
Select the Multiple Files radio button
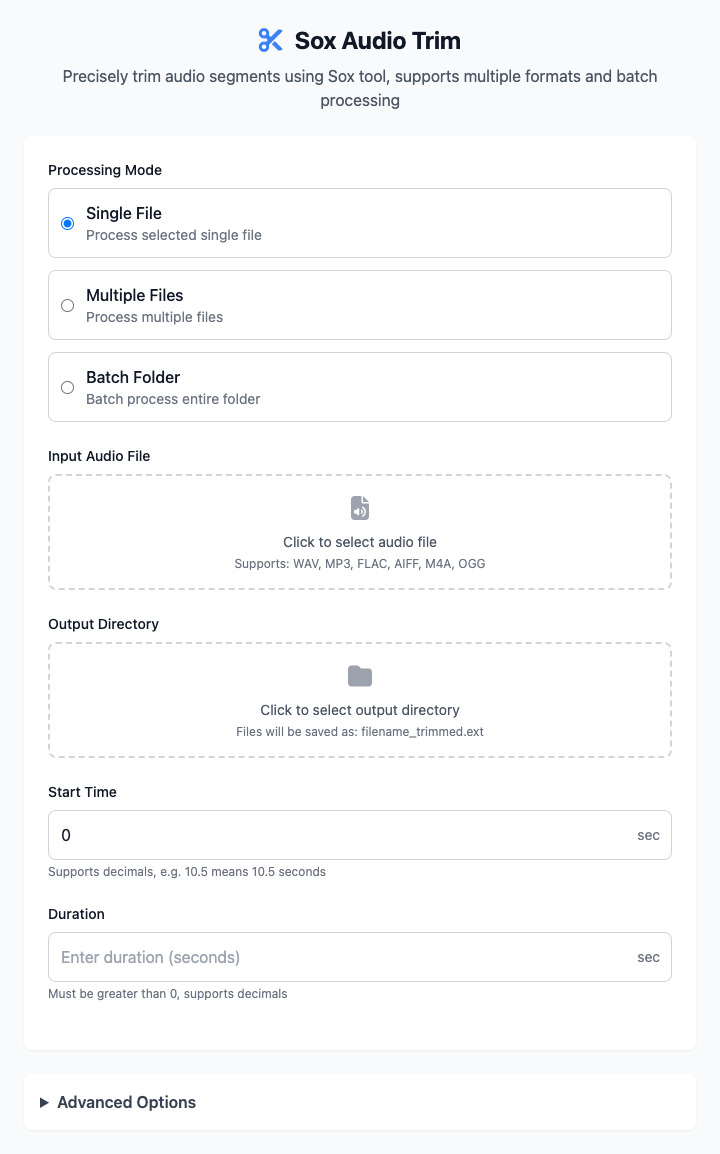[68, 305]
